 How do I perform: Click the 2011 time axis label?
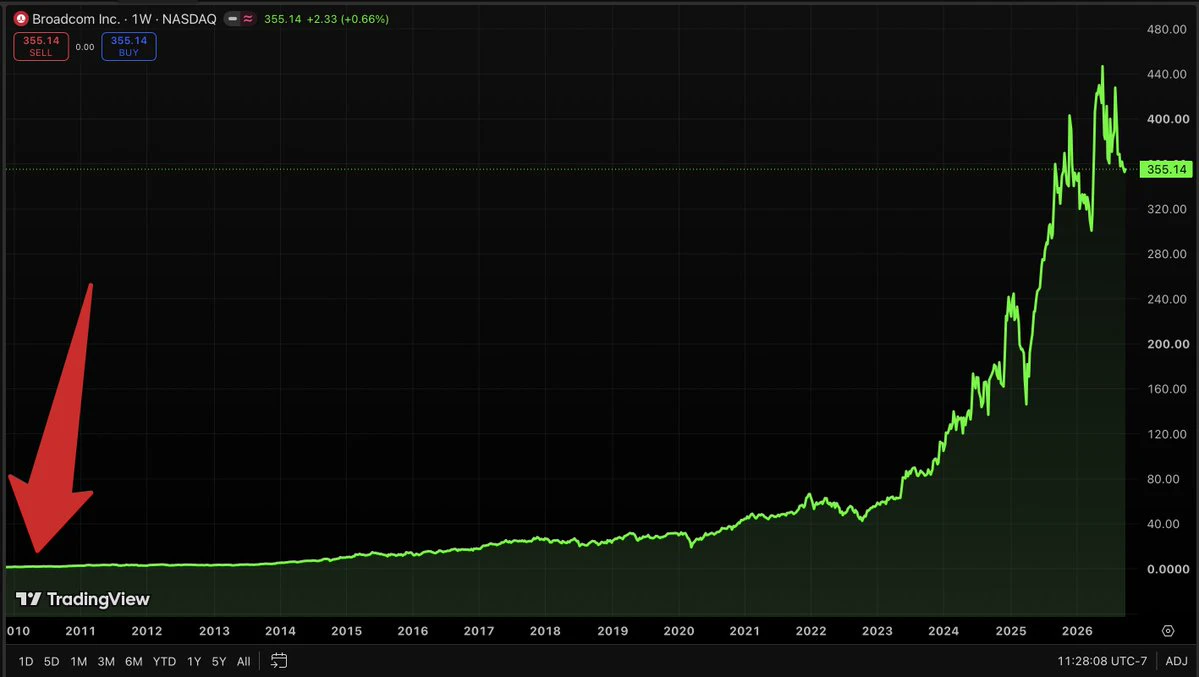pos(80,631)
